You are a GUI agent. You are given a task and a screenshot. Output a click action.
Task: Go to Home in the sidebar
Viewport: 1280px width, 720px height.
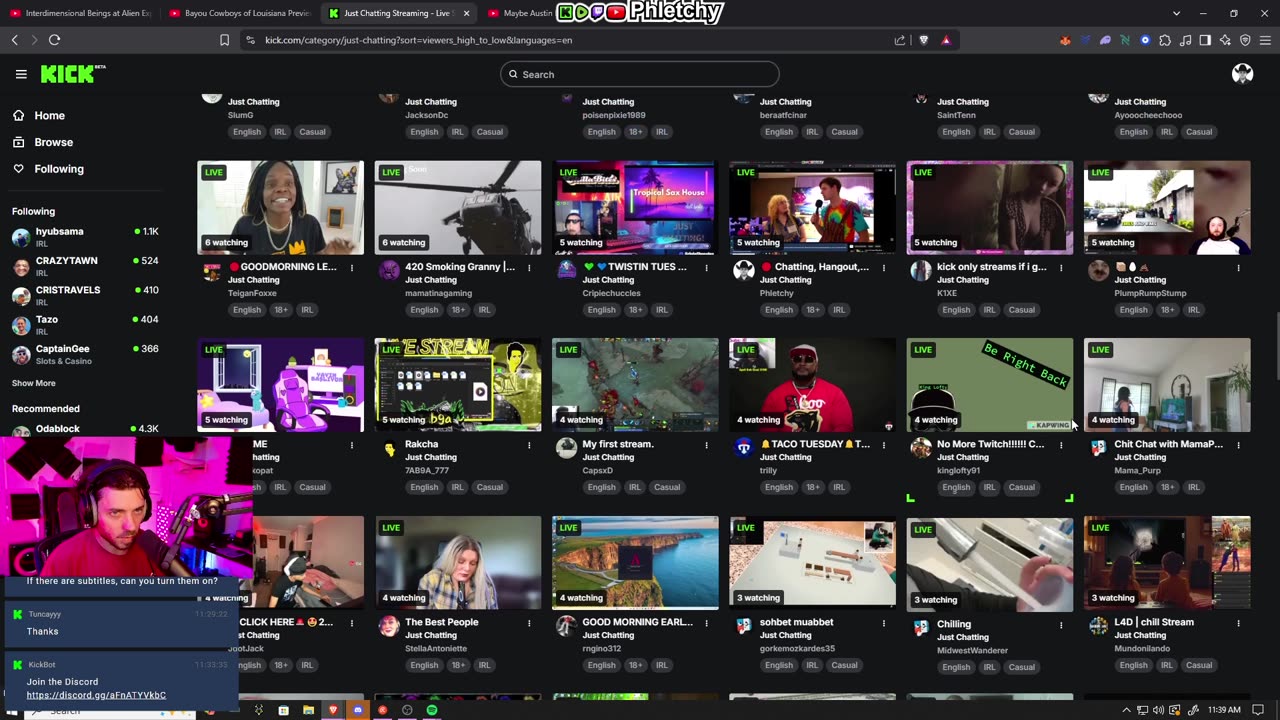[49, 116]
